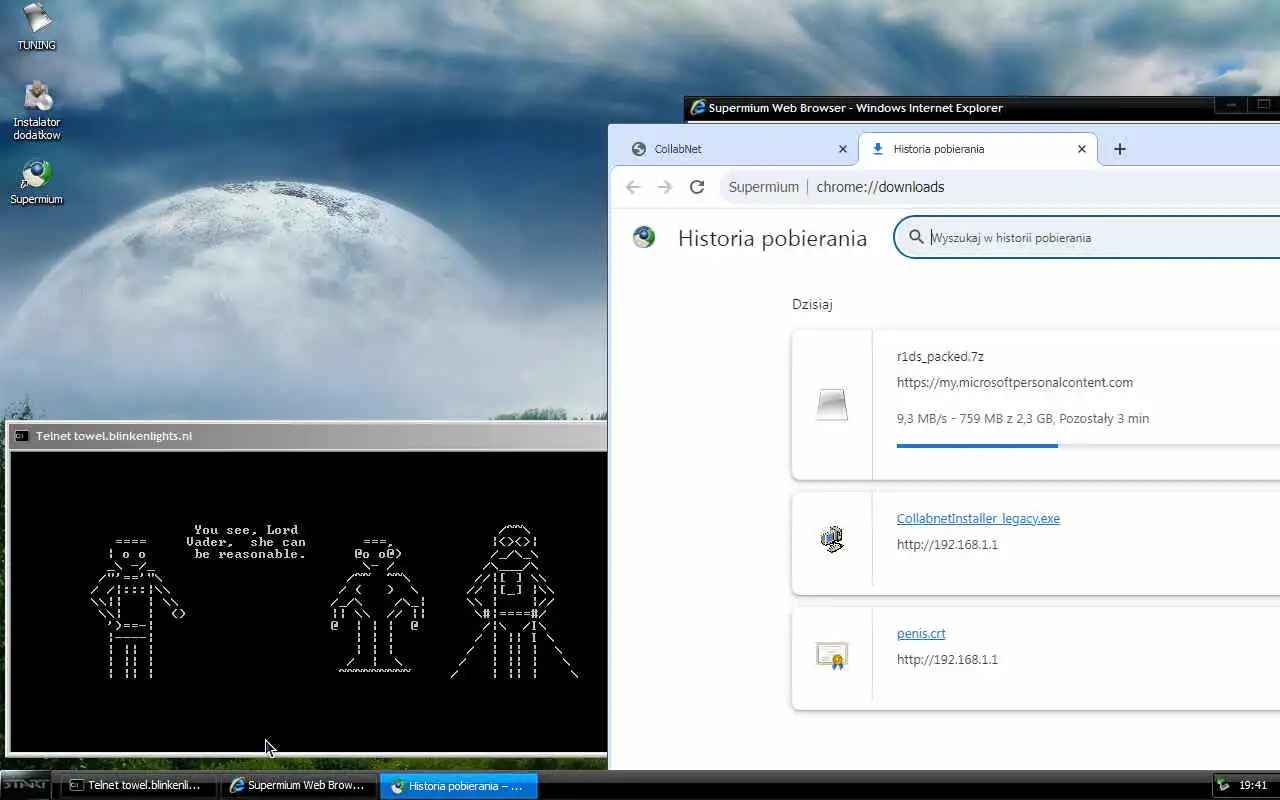Viewport: 1280px width, 800px height.
Task: Reload the downloads page
Action: [x=697, y=187]
